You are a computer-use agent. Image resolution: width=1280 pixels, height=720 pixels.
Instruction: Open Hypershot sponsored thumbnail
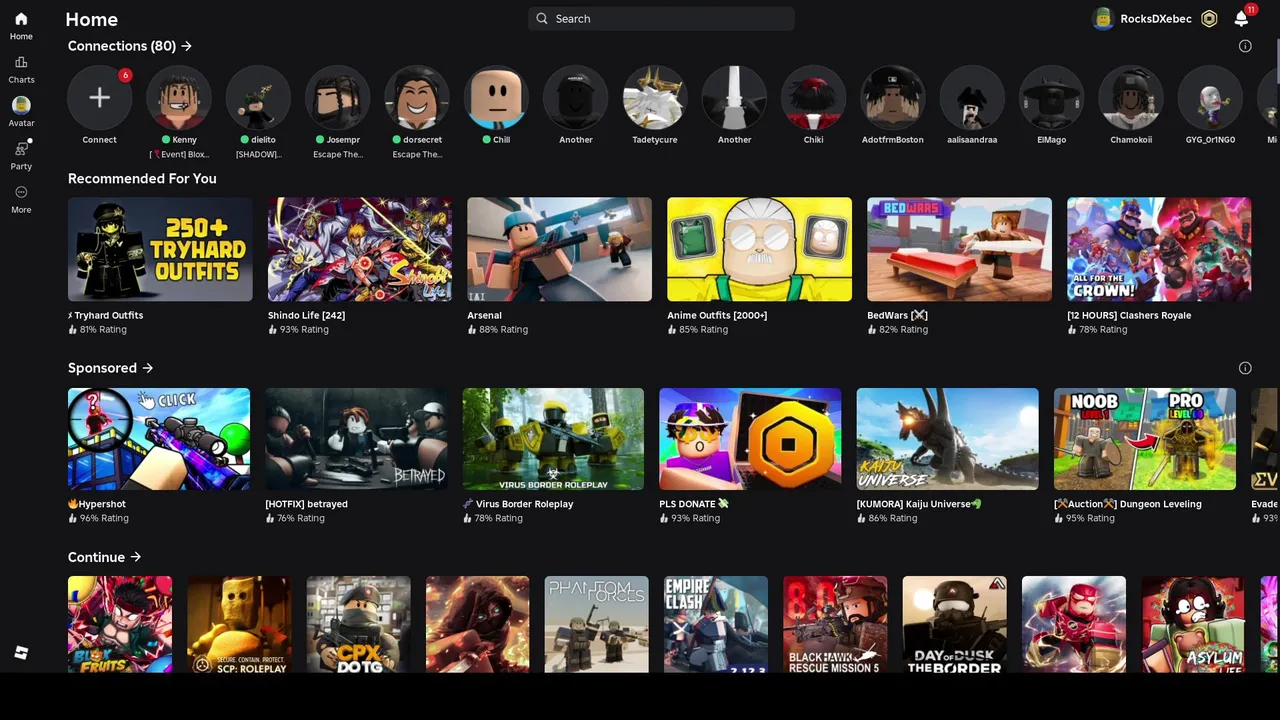[x=159, y=439]
